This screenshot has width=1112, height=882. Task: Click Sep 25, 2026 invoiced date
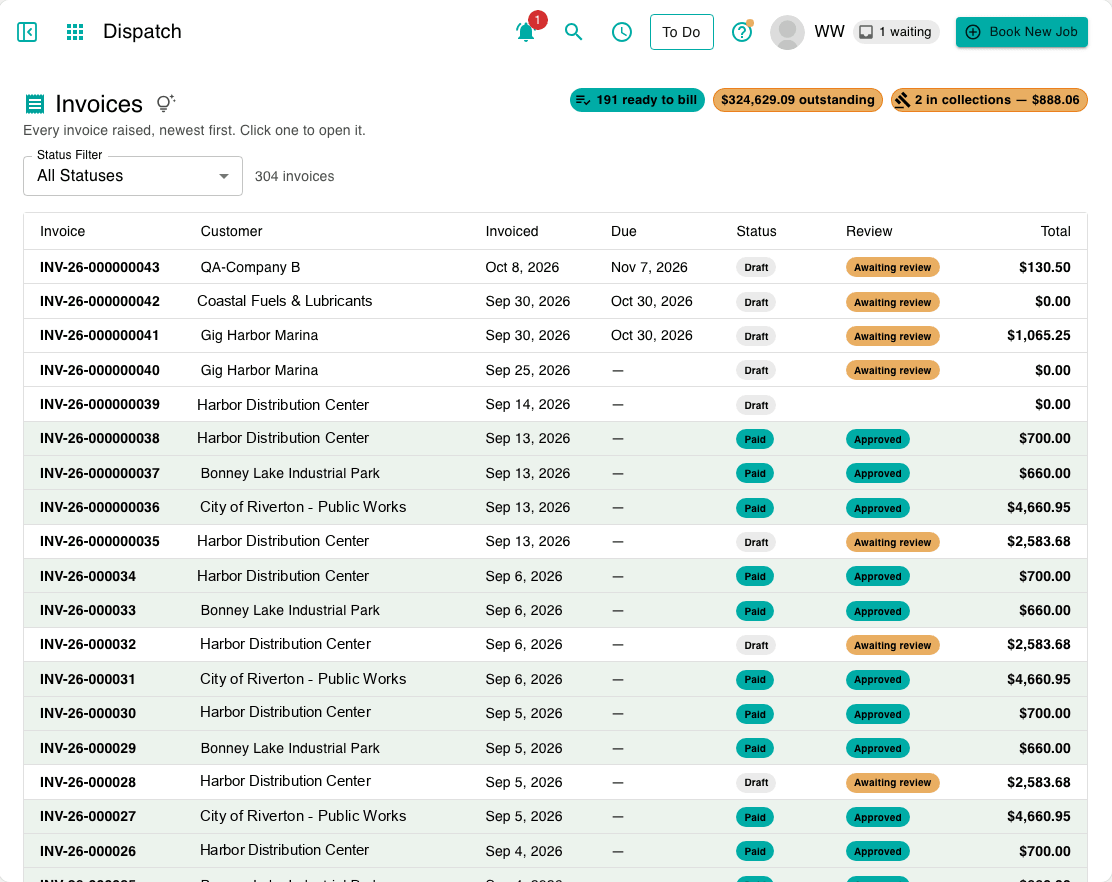click(528, 370)
